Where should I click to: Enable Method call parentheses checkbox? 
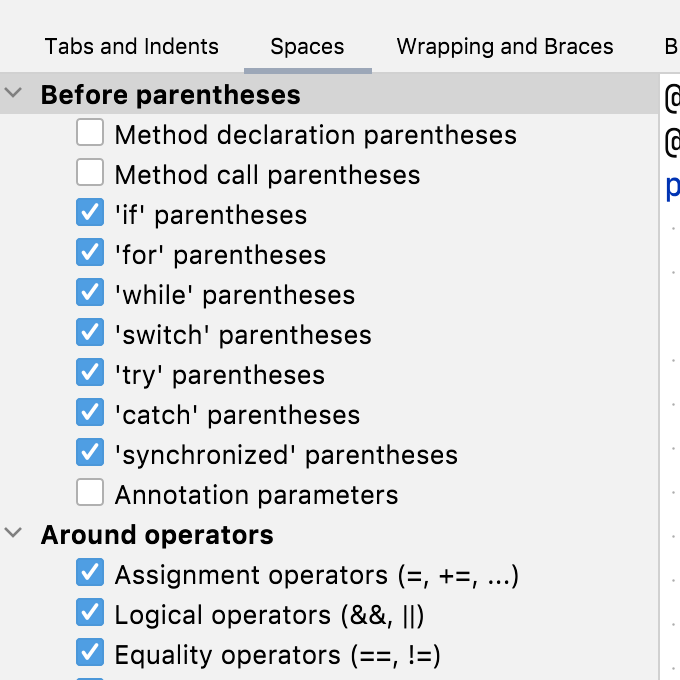[x=90, y=173]
